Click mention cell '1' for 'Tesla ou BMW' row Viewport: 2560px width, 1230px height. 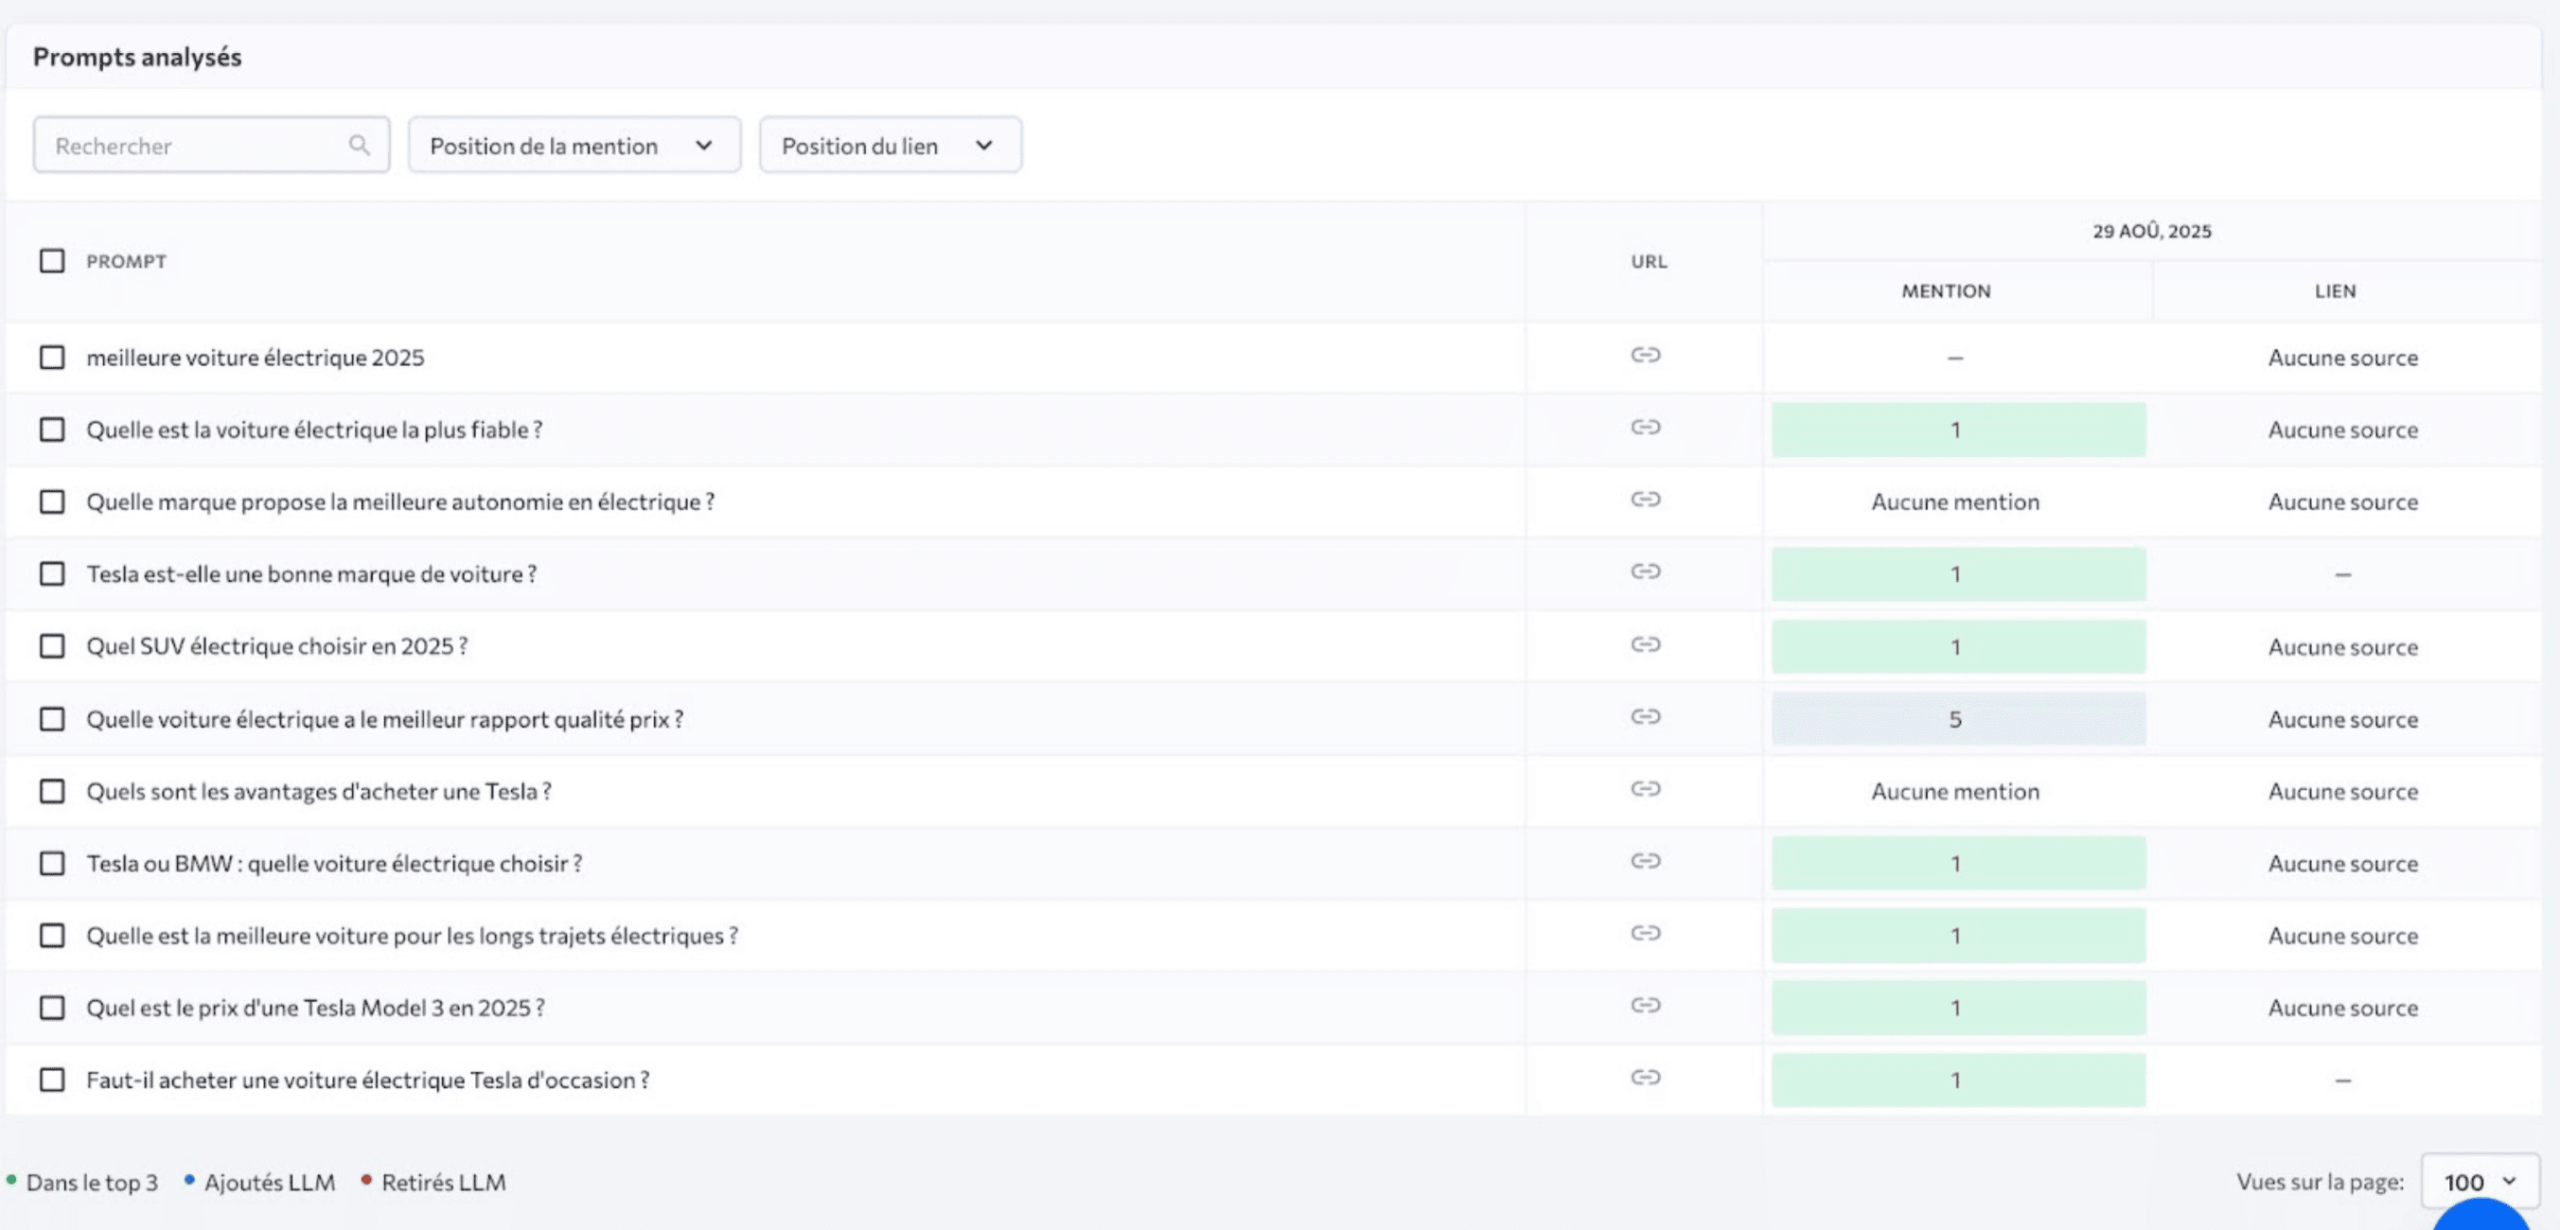click(x=1958, y=863)
